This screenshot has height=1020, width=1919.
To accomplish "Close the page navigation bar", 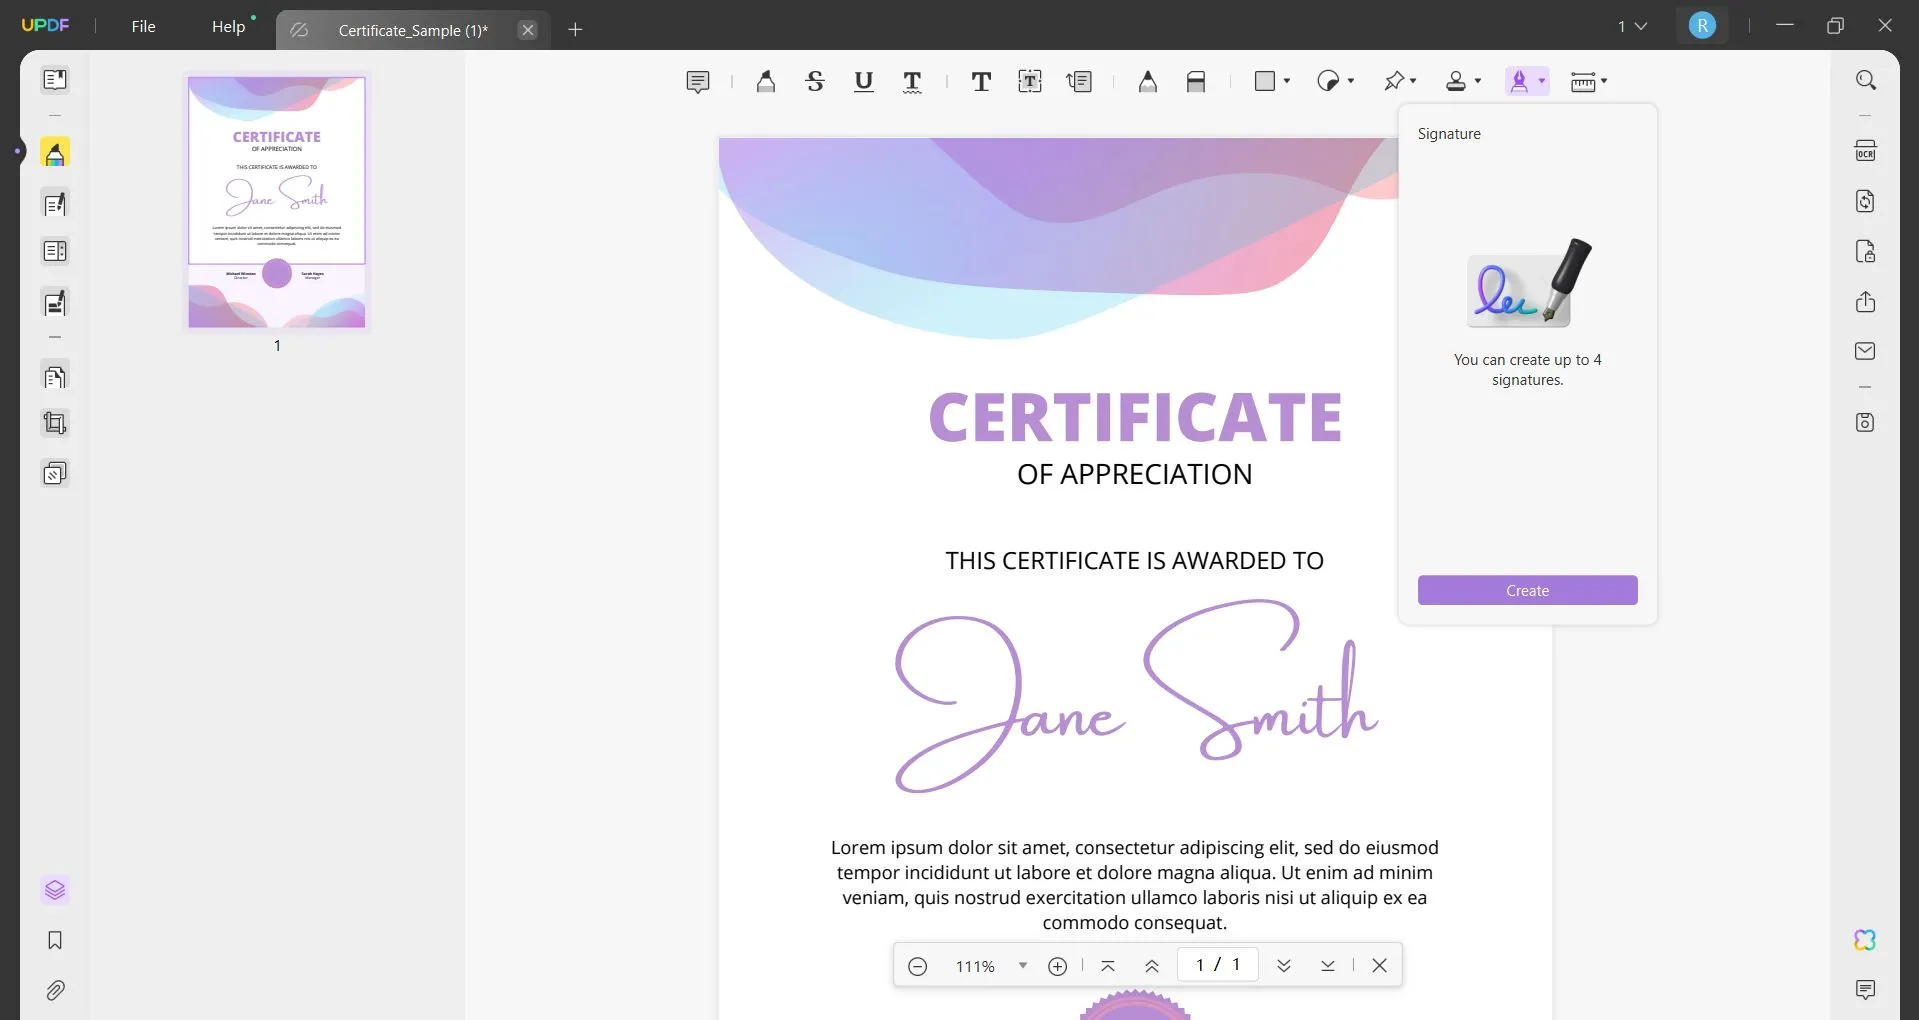I will [1379, 965].
